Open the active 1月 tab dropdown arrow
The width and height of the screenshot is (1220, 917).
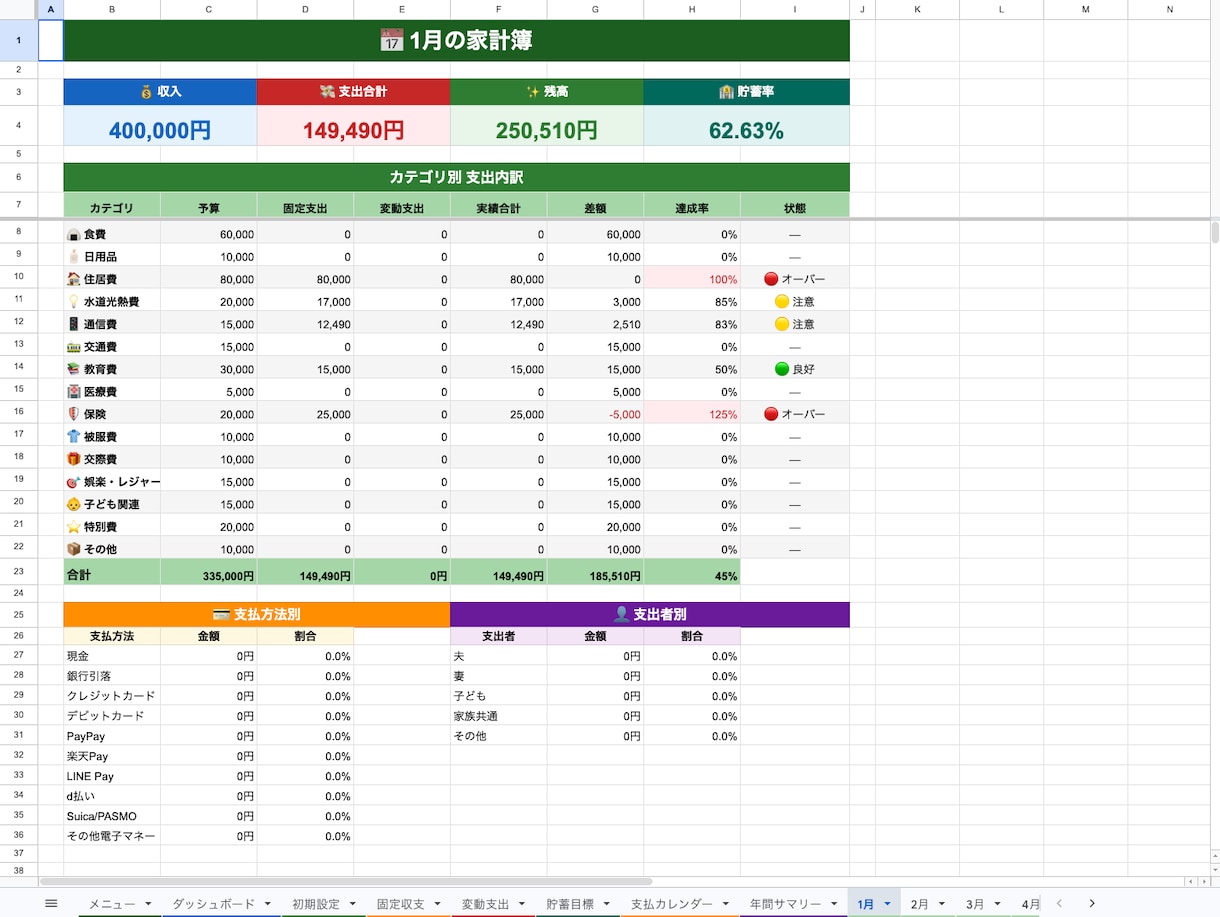(887, 904)
